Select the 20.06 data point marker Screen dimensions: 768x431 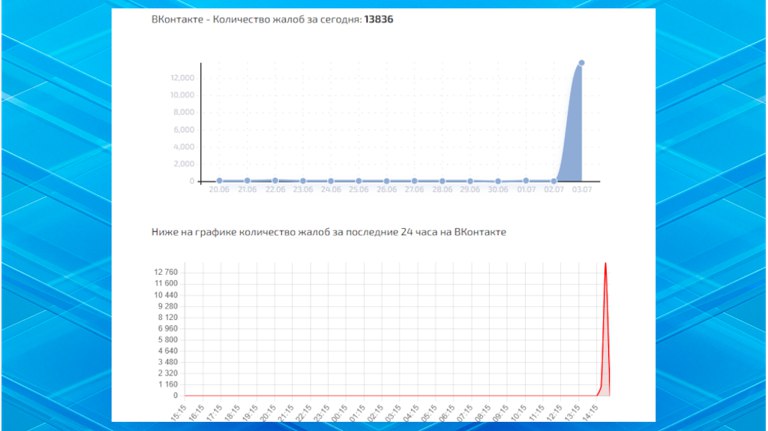(x=219, y=181)
